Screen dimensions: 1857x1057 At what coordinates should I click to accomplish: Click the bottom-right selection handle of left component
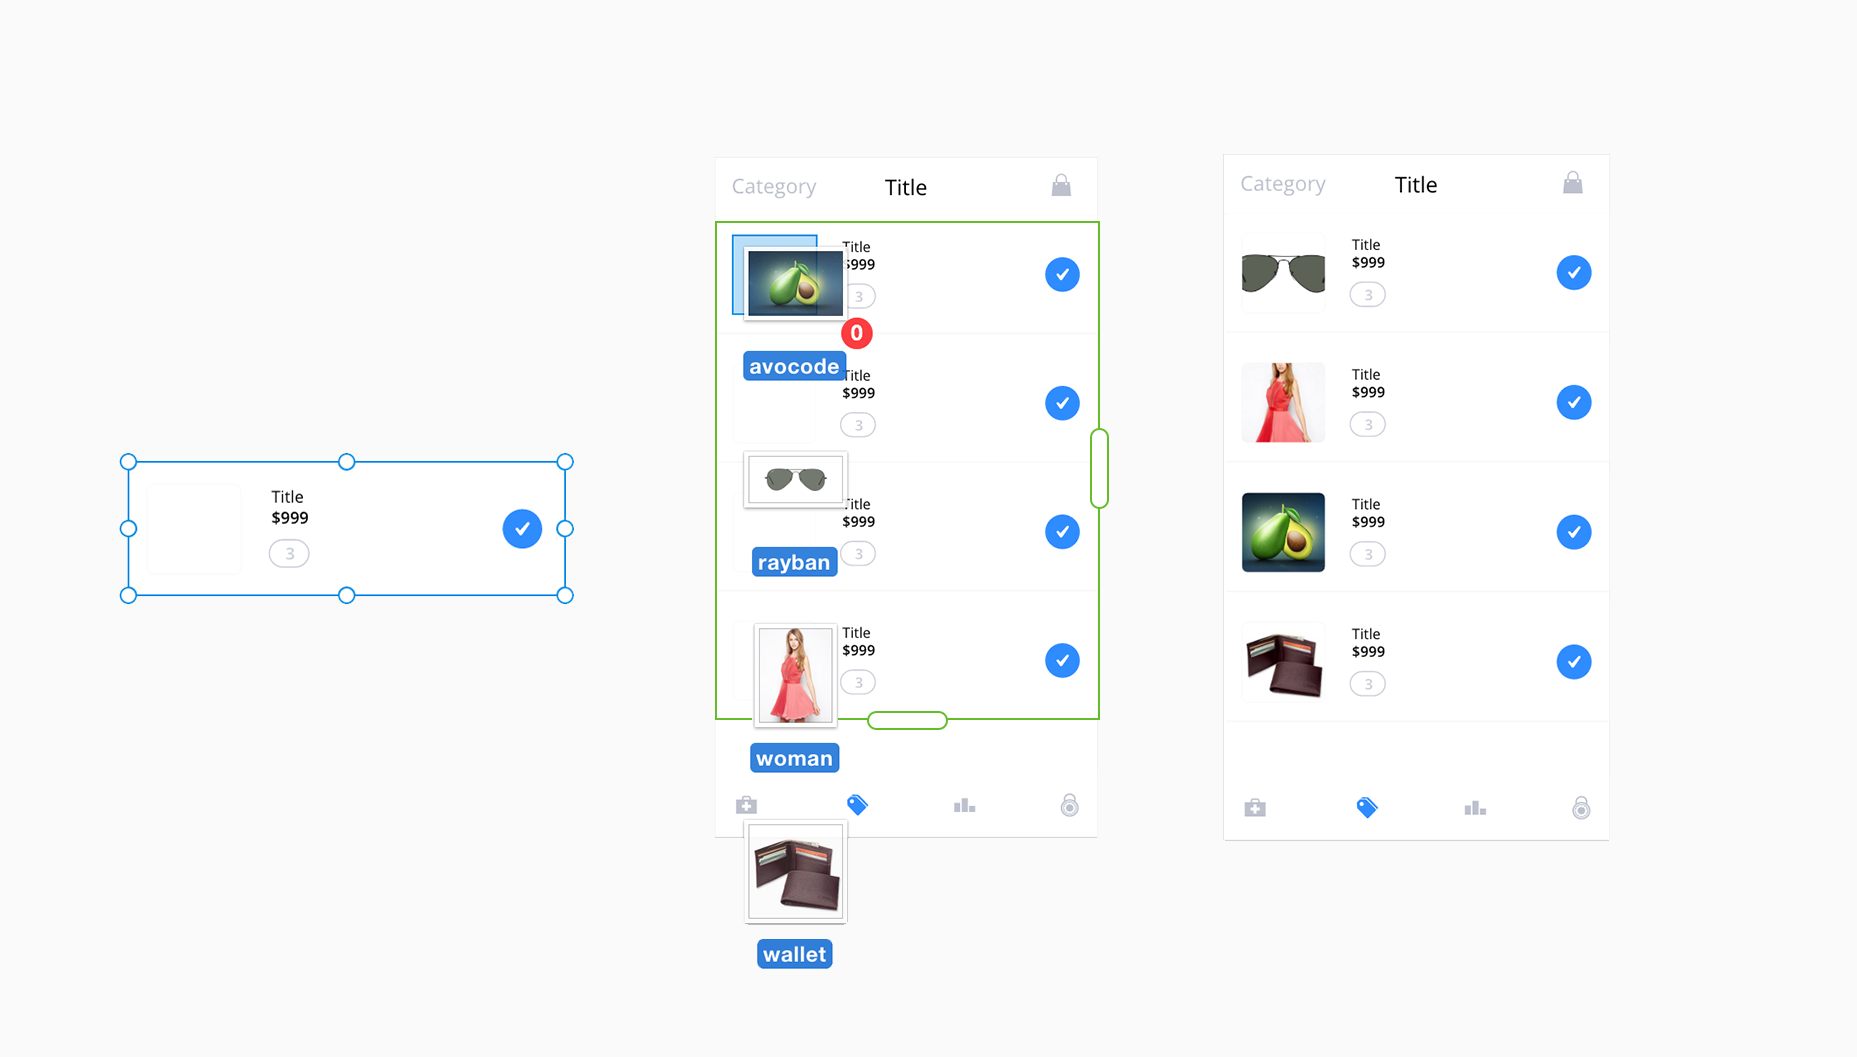[565, 595]
